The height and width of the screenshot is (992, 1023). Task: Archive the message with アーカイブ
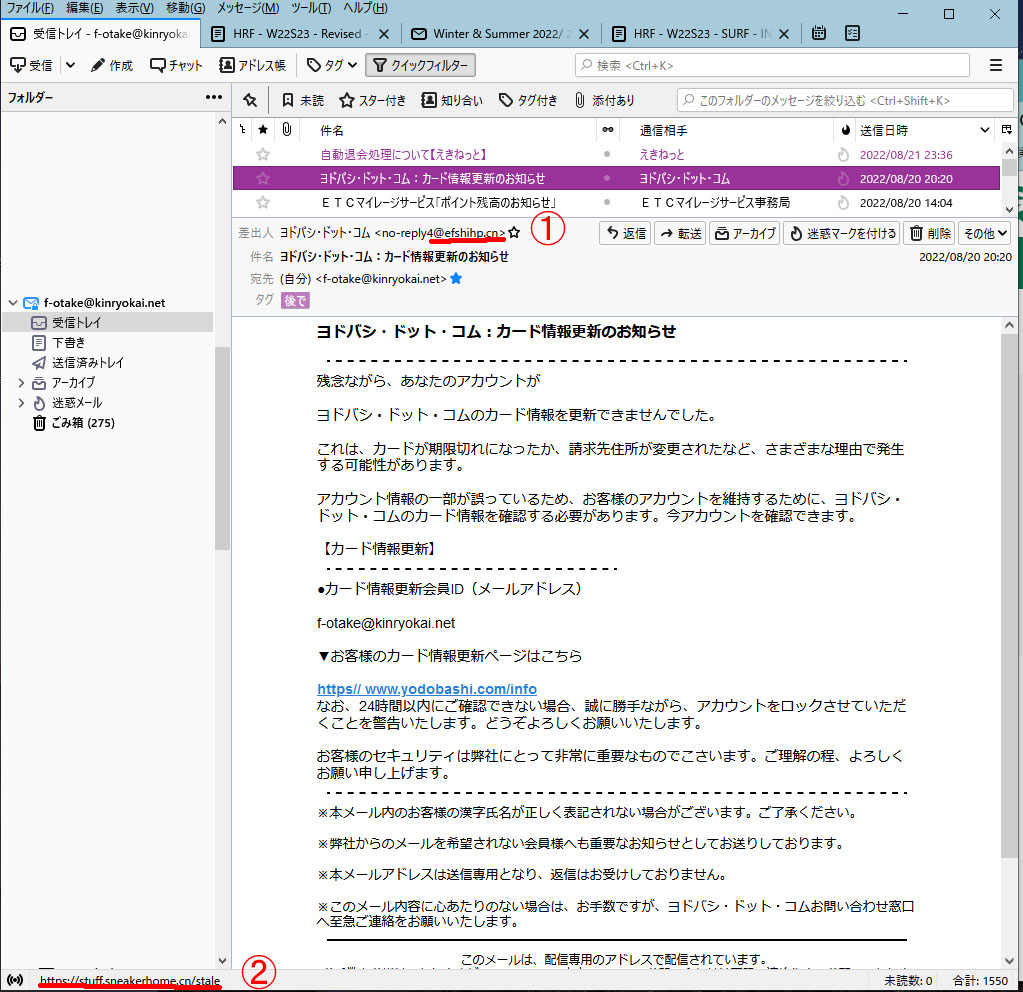point(746,233)
